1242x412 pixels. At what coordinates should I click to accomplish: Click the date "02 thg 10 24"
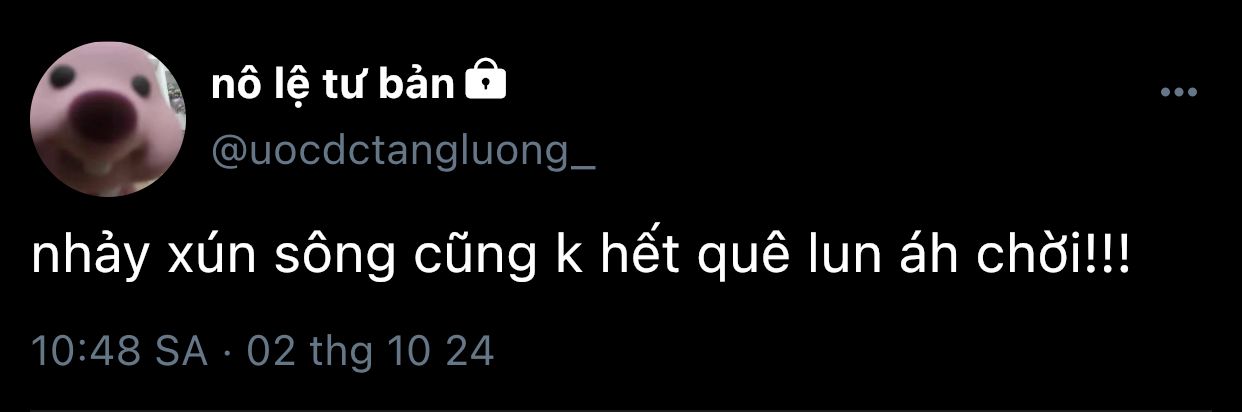click(x=370, y=352)
